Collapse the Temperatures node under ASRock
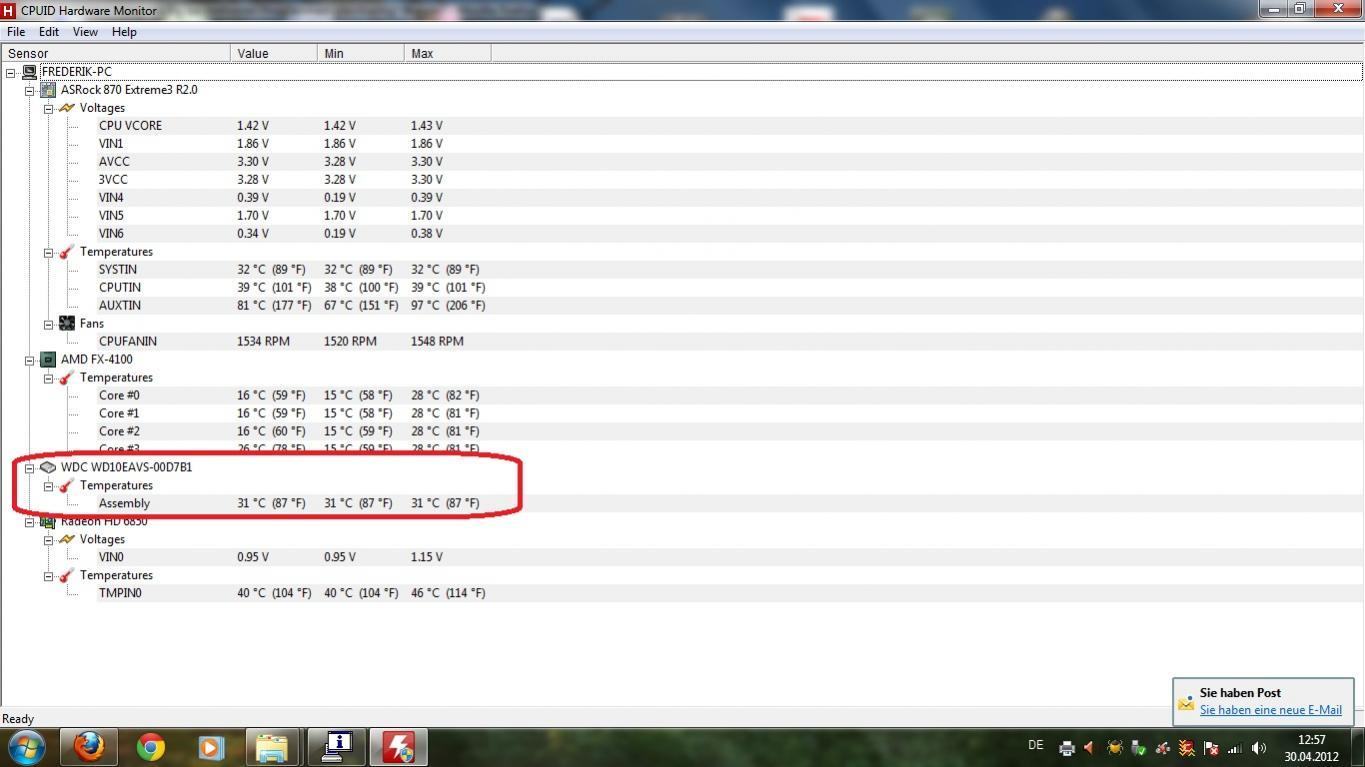 tap(48, 252)
